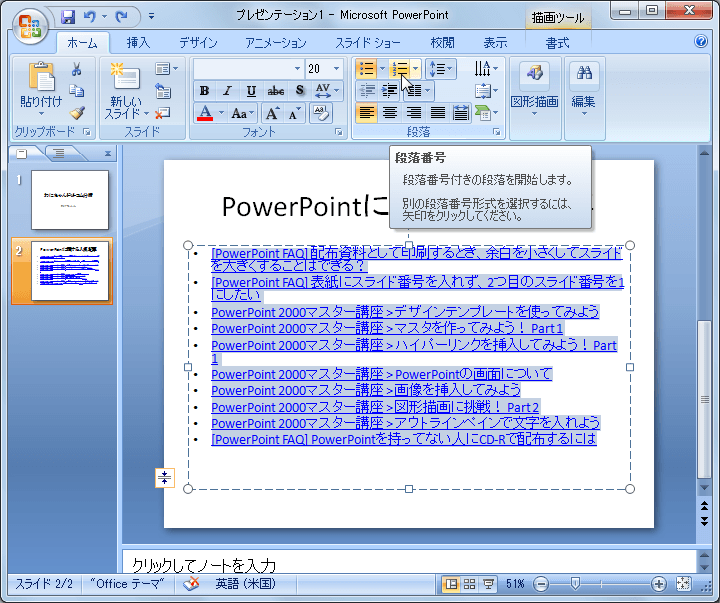Open the character spacing (AV) dropdown
This screenshot has width=720, height=603.
pyautogui.click(x=327, y=90)
